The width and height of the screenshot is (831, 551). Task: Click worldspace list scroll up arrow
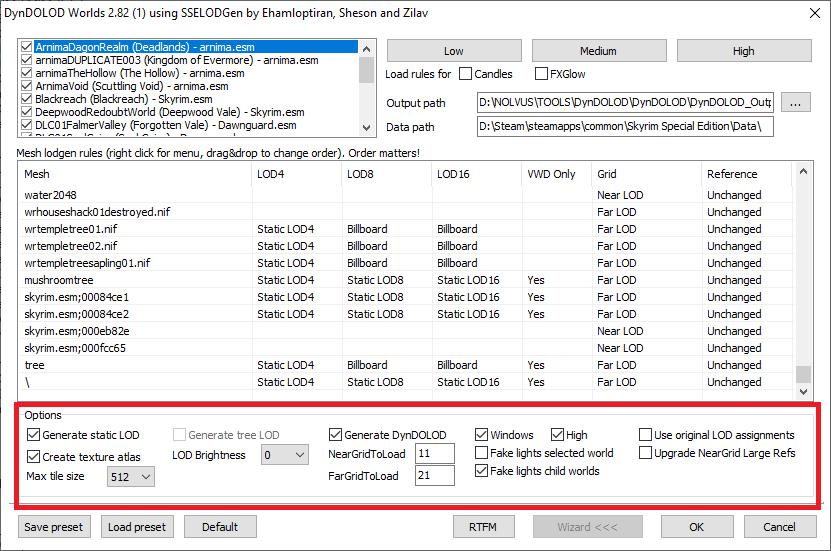point(366,49)
